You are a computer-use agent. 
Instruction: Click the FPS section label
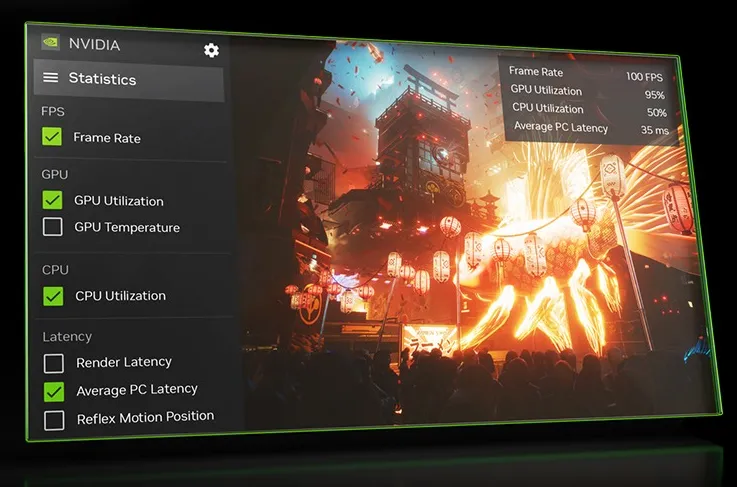(x=53, y=111)
